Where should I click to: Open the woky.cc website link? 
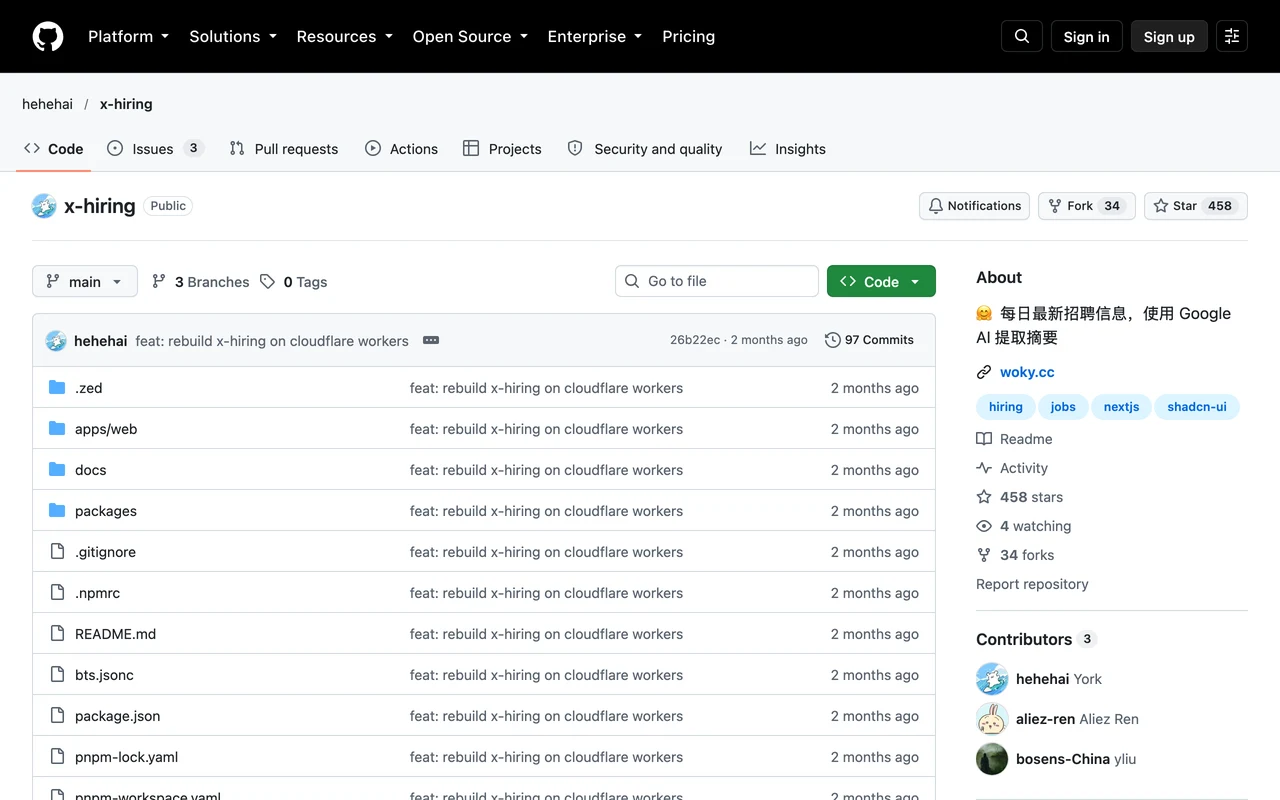point(1027,372)
